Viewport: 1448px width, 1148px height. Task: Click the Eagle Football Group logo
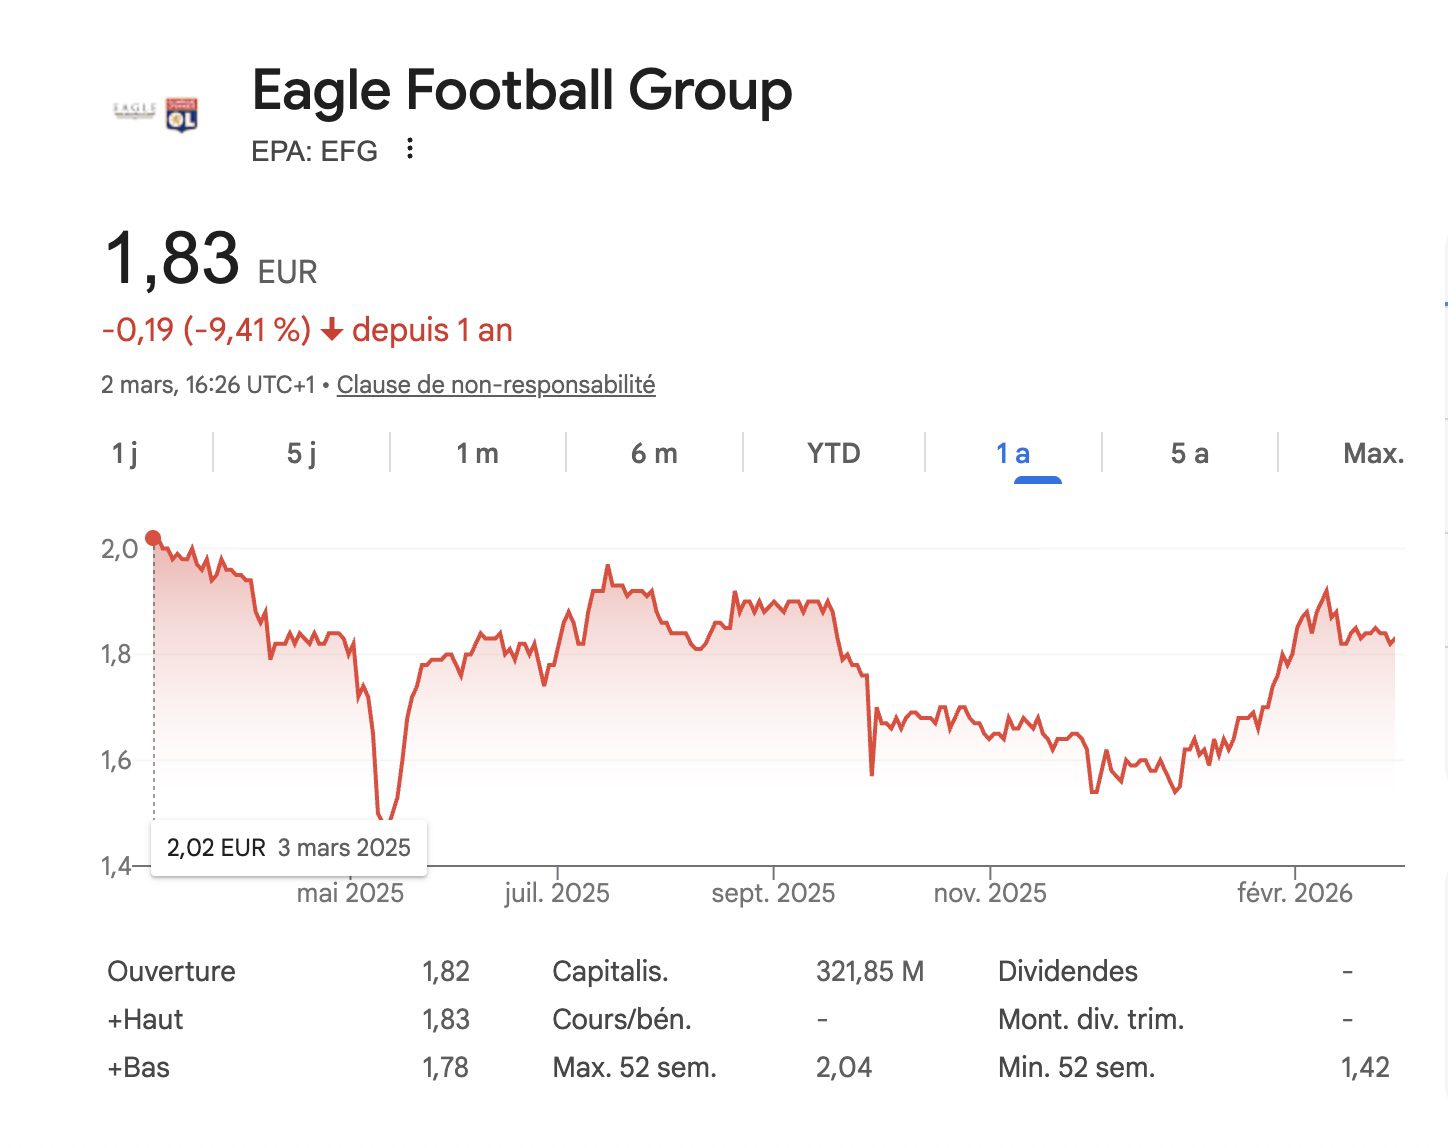click(157, 113)
